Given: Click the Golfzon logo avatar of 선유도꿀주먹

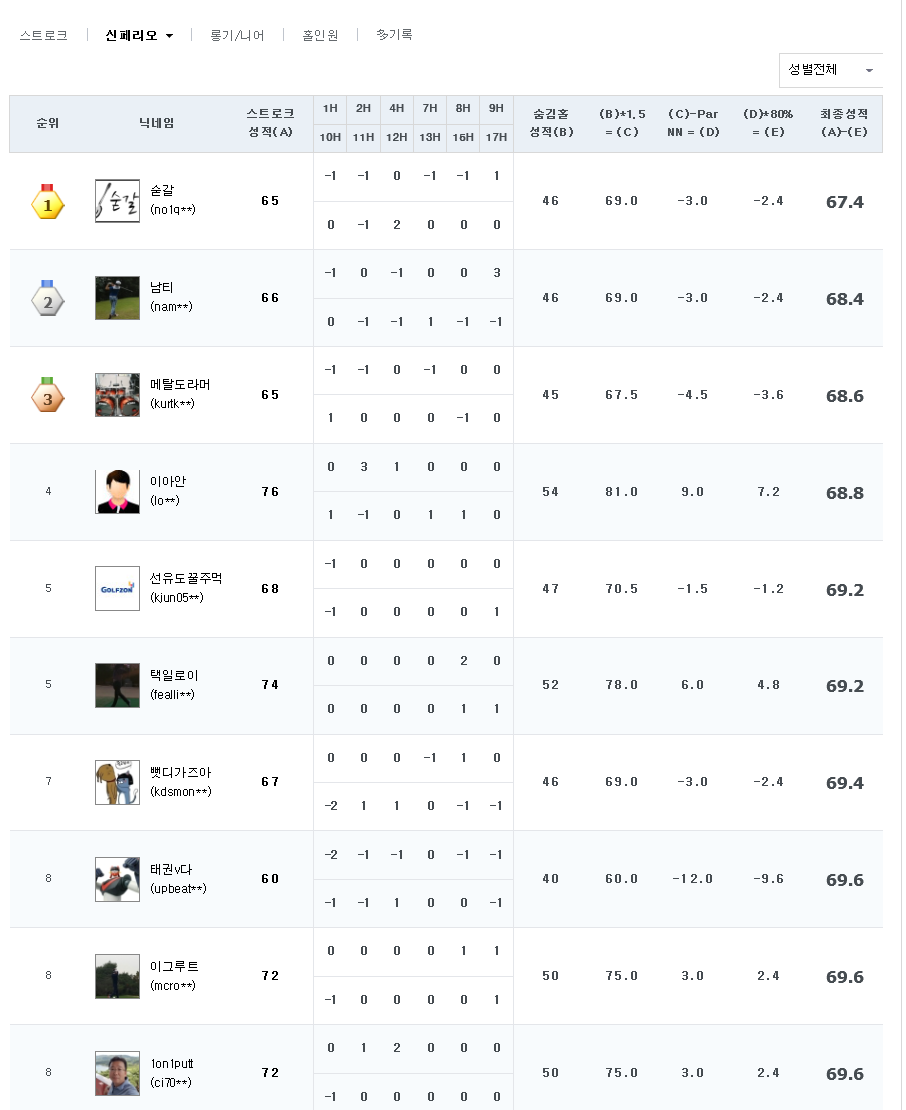Looking at the screenshot, I should pyautogui.click(x=117, y=589).
